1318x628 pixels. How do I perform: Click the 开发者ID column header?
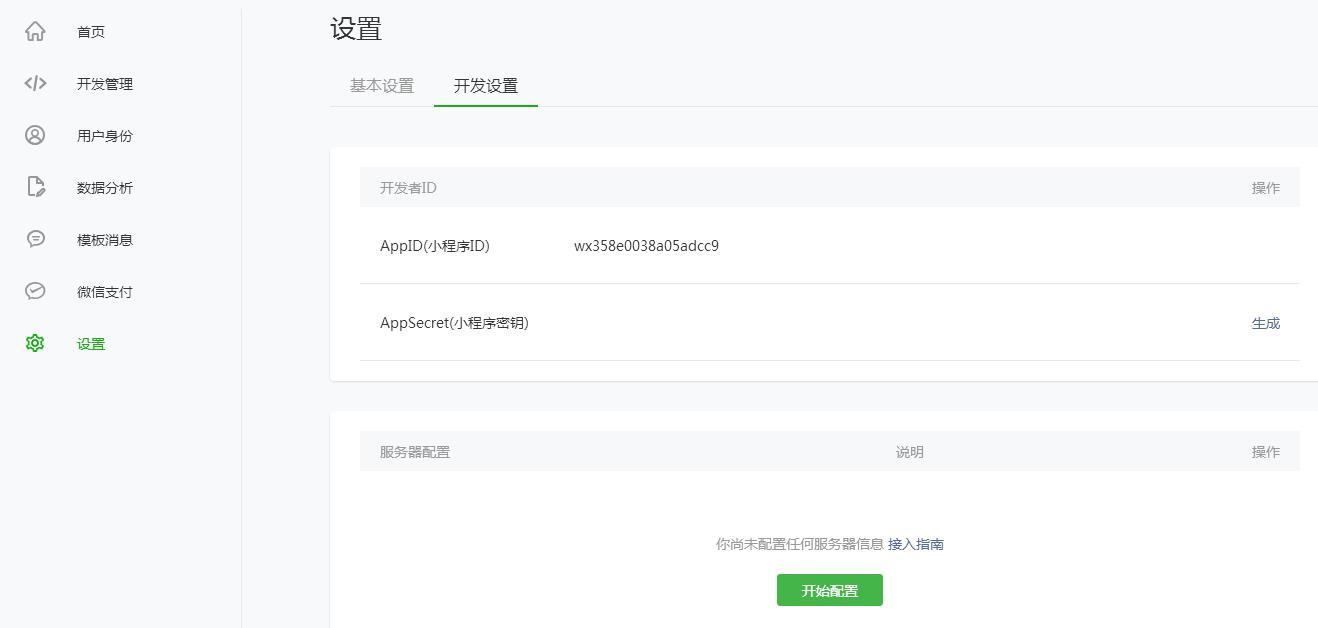408,188
